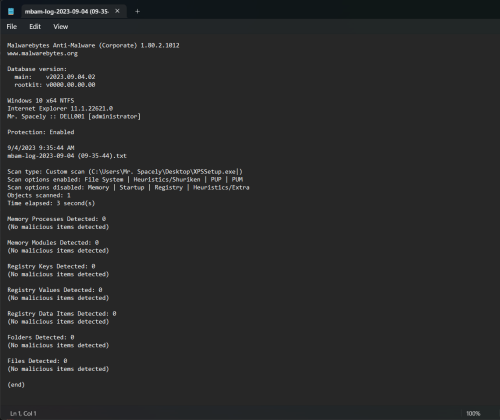Viewport: 500px width, 420px height.
Task: Add a new tab with the plus button
Action: (137, 11)
